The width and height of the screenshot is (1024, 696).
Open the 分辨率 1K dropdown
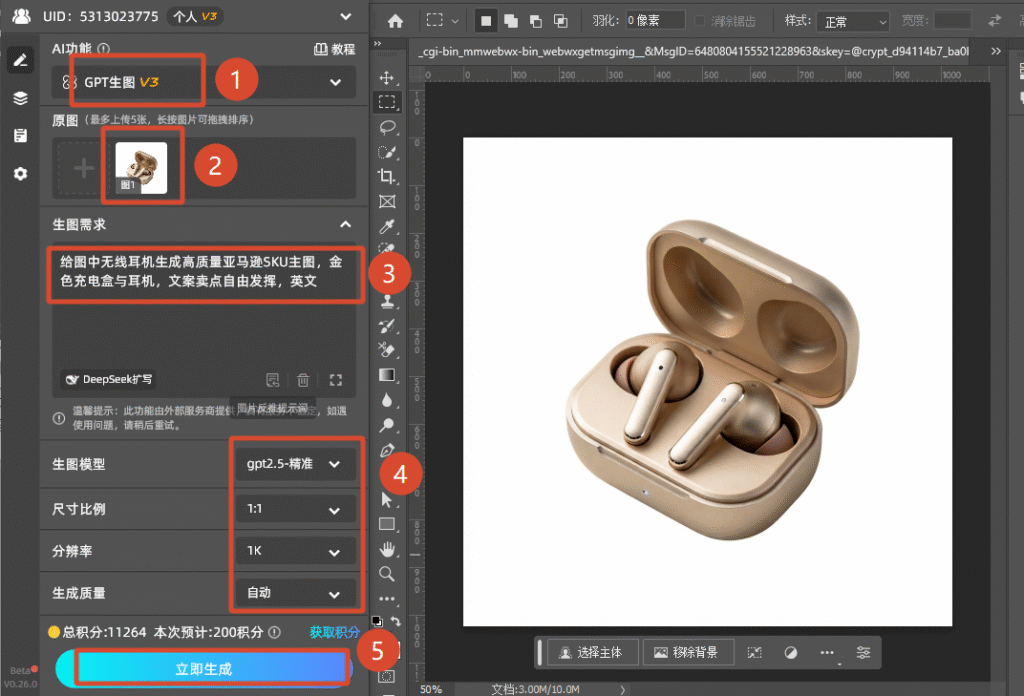(x=295, y=551)
